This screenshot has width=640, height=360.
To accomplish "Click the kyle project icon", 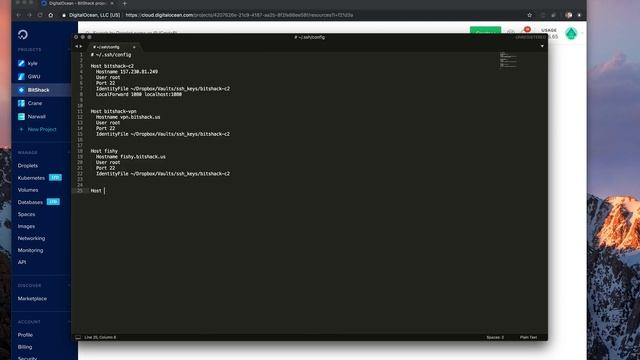I will point(21,63).
